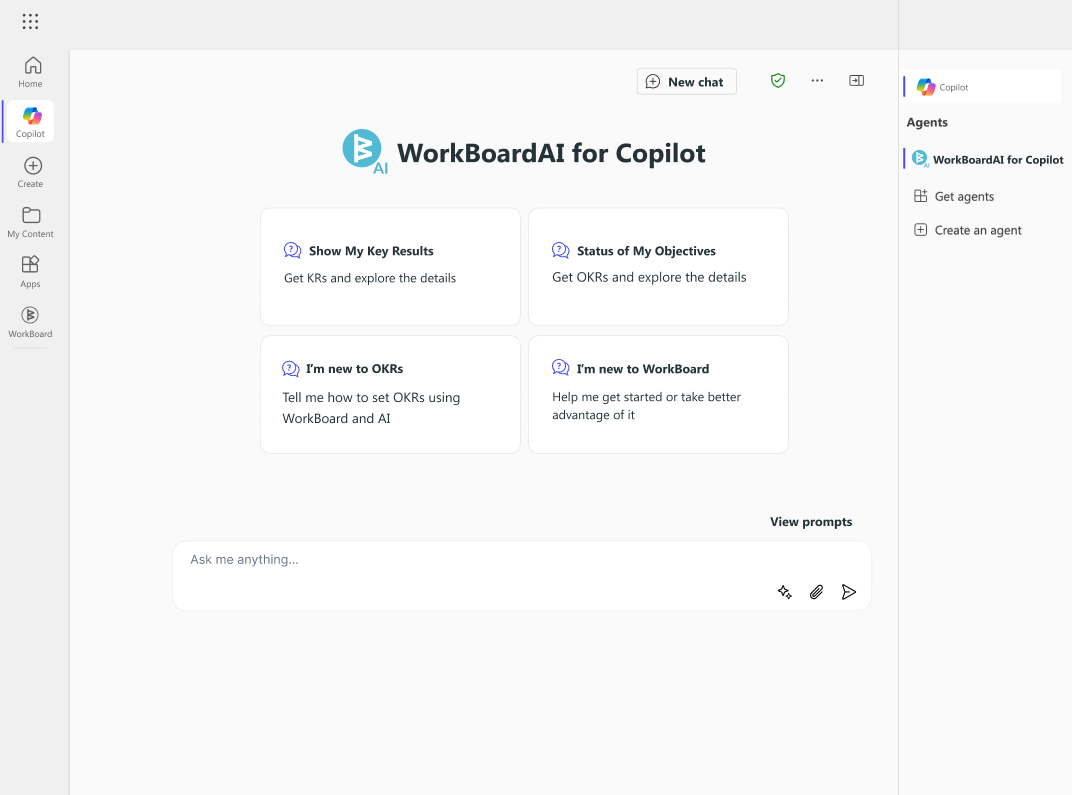
Task: Click the send message arrow icon
Action: tap(849, 592)
